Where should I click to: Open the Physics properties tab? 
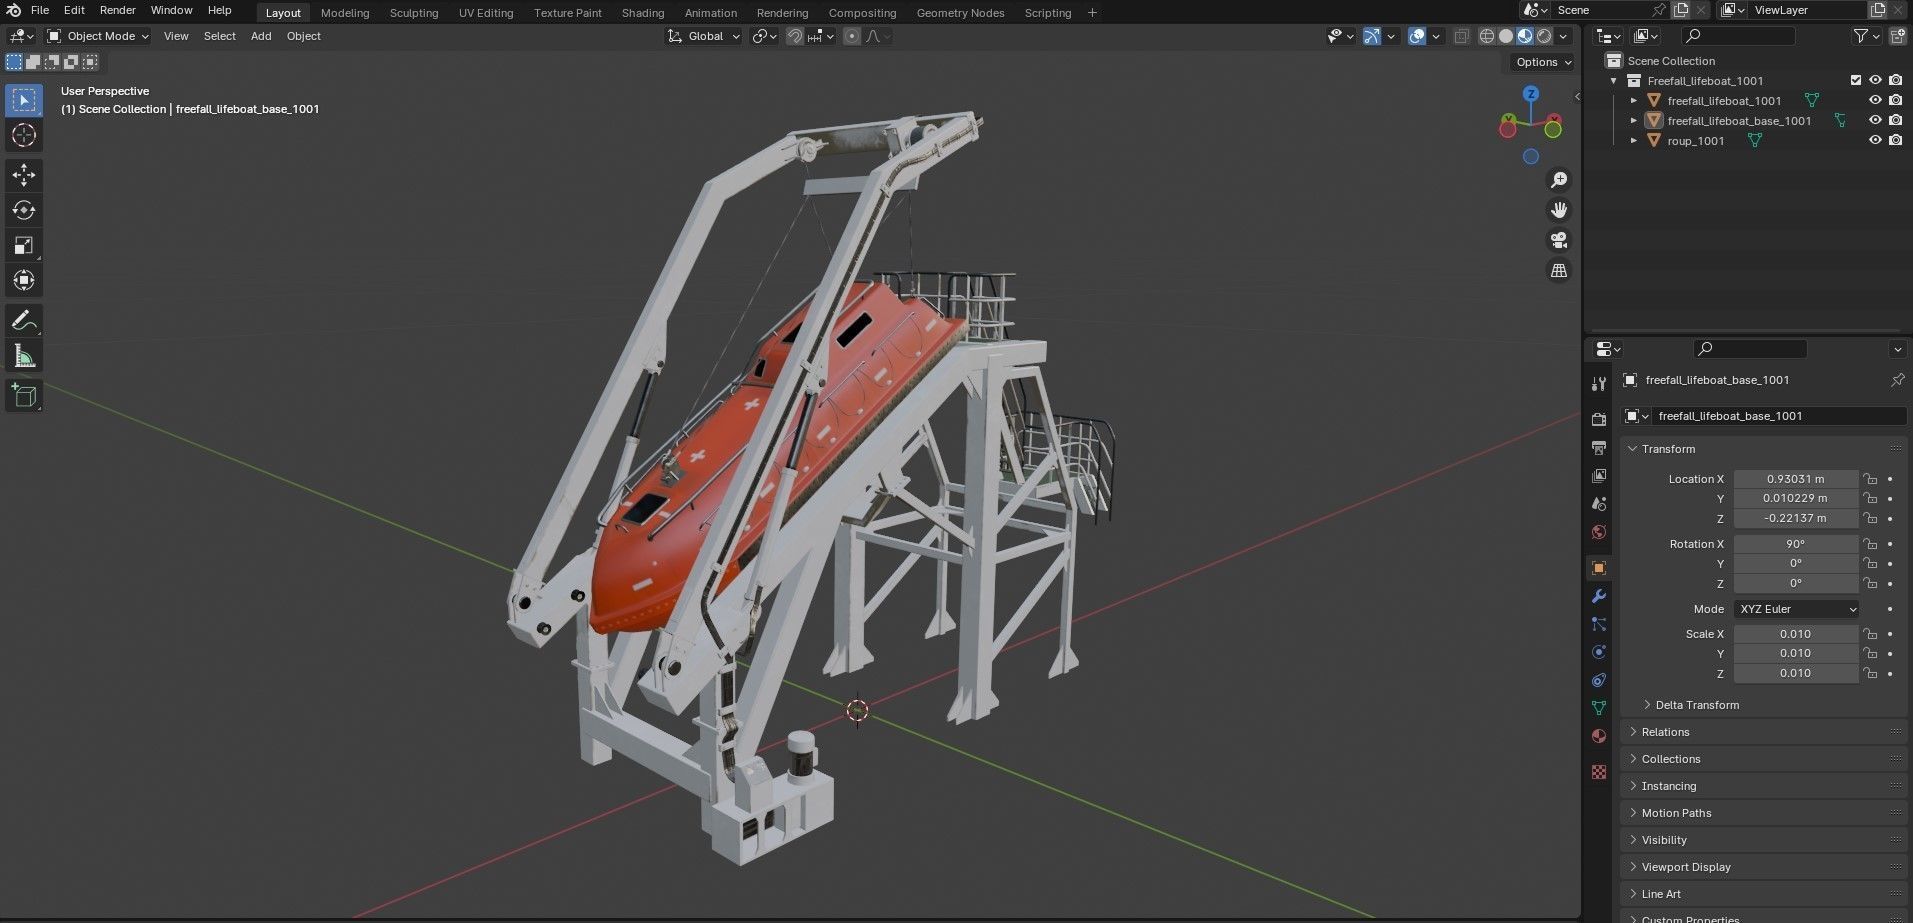(x=1598, y=652)
